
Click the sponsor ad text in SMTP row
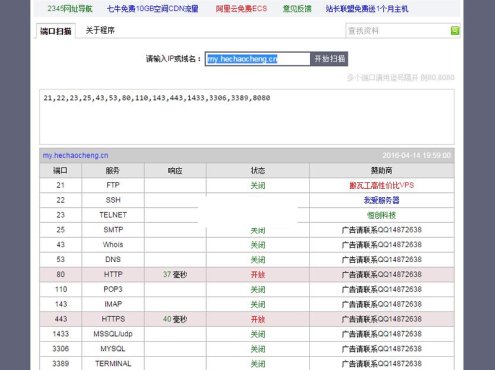tap(382, 230)
